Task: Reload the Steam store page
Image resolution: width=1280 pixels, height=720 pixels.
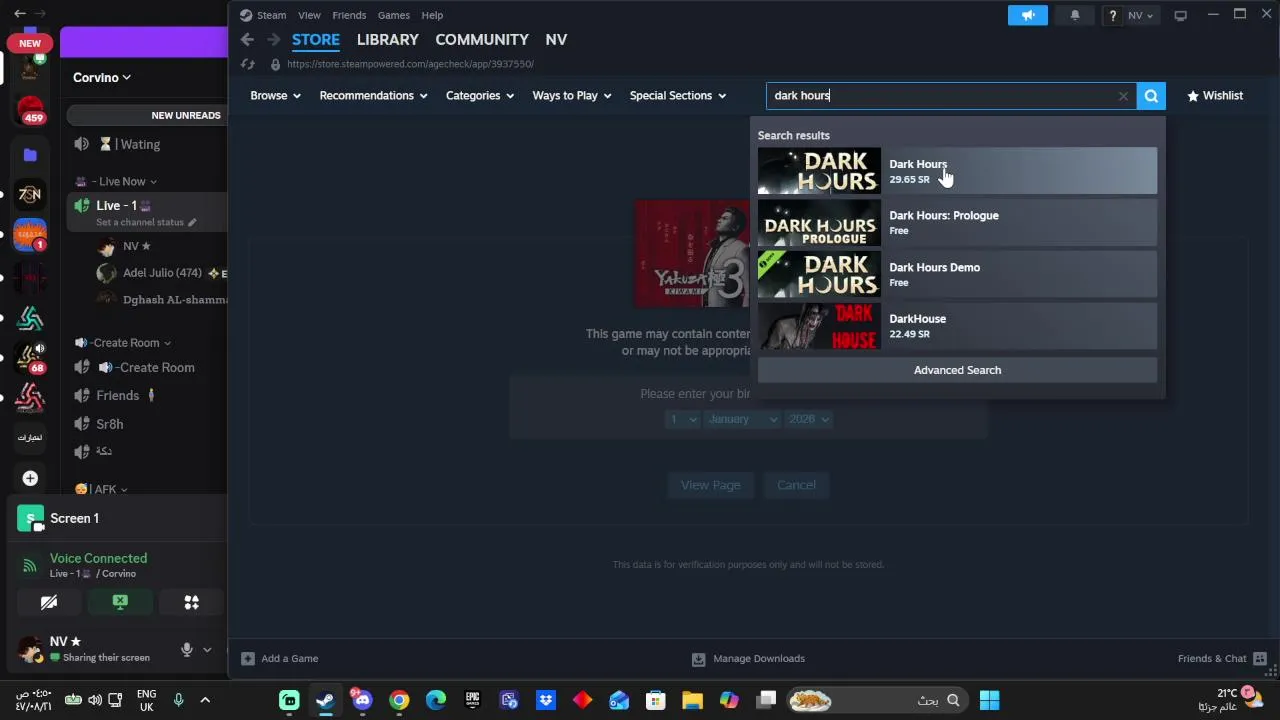Action: [248, 64]
